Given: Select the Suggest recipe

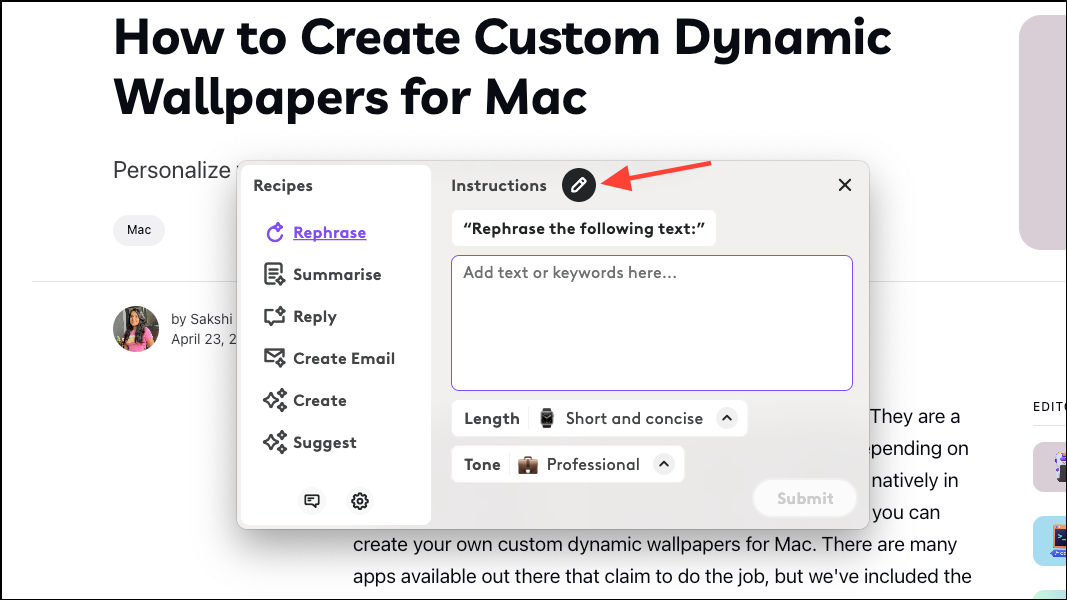Looking at the screenshot, I should point(325,443).
